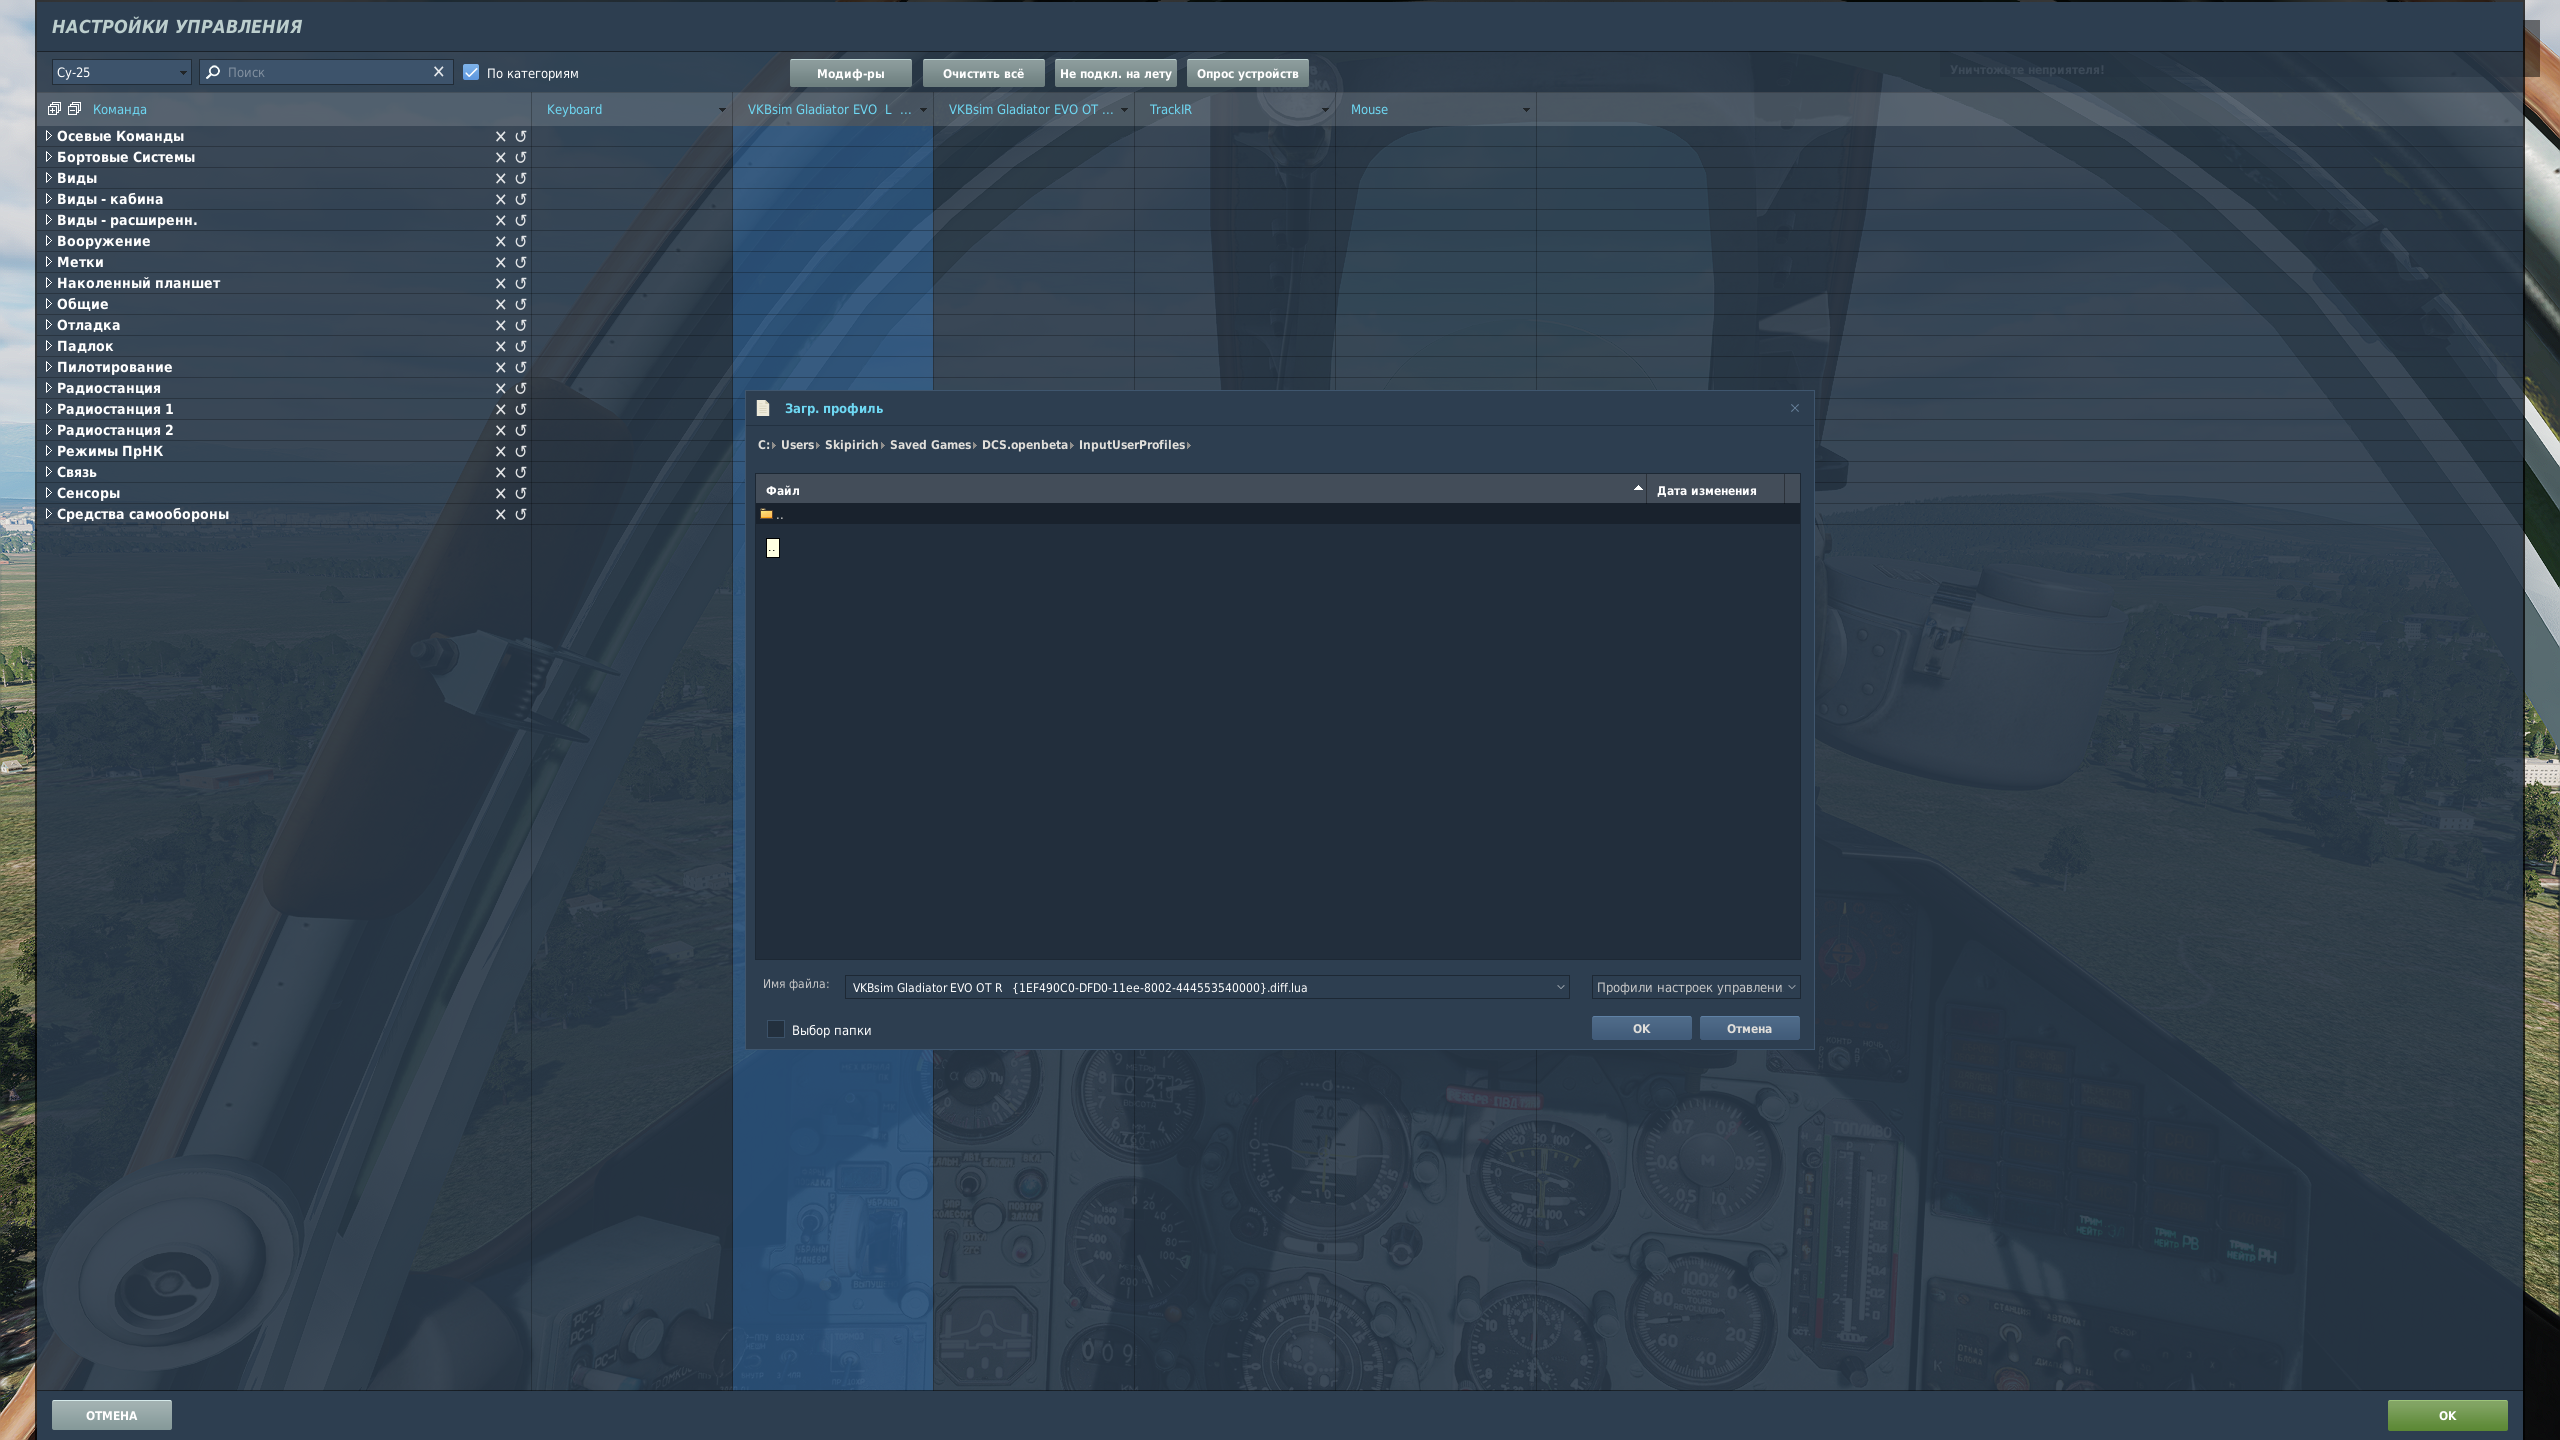The height and width of the screenshot is (1440, 2560).
Task: Expand the Радиостанция category
Action: 48,388
